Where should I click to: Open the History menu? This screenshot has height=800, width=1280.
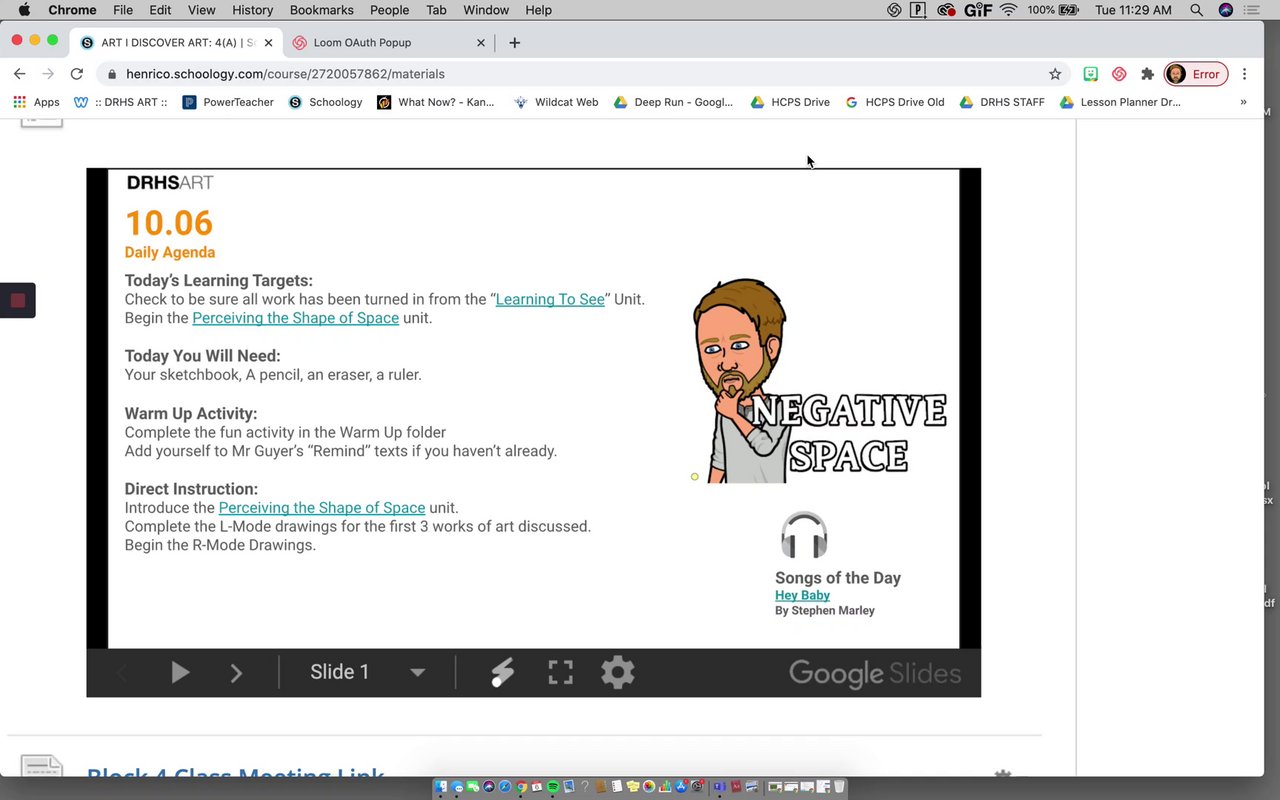[252, 10]
